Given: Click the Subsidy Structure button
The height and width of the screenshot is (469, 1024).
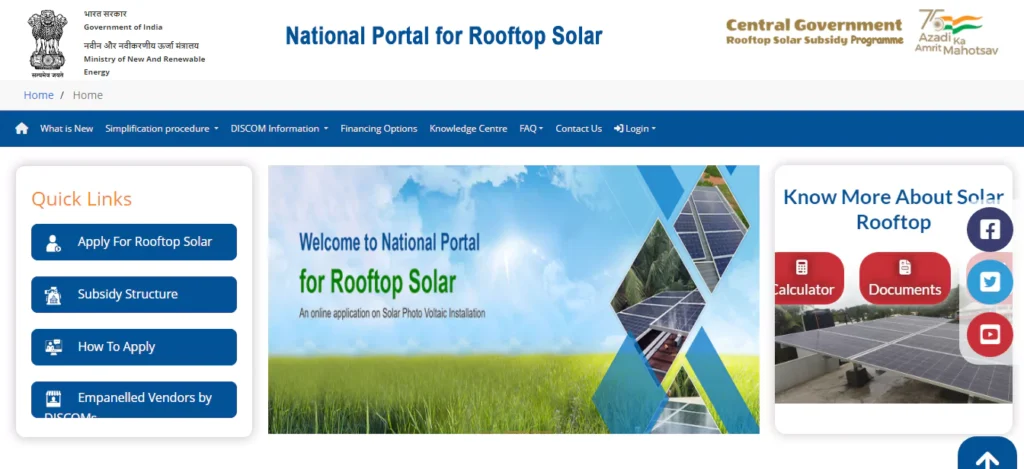Looking at the screenshot, I should tap(134, 295).
